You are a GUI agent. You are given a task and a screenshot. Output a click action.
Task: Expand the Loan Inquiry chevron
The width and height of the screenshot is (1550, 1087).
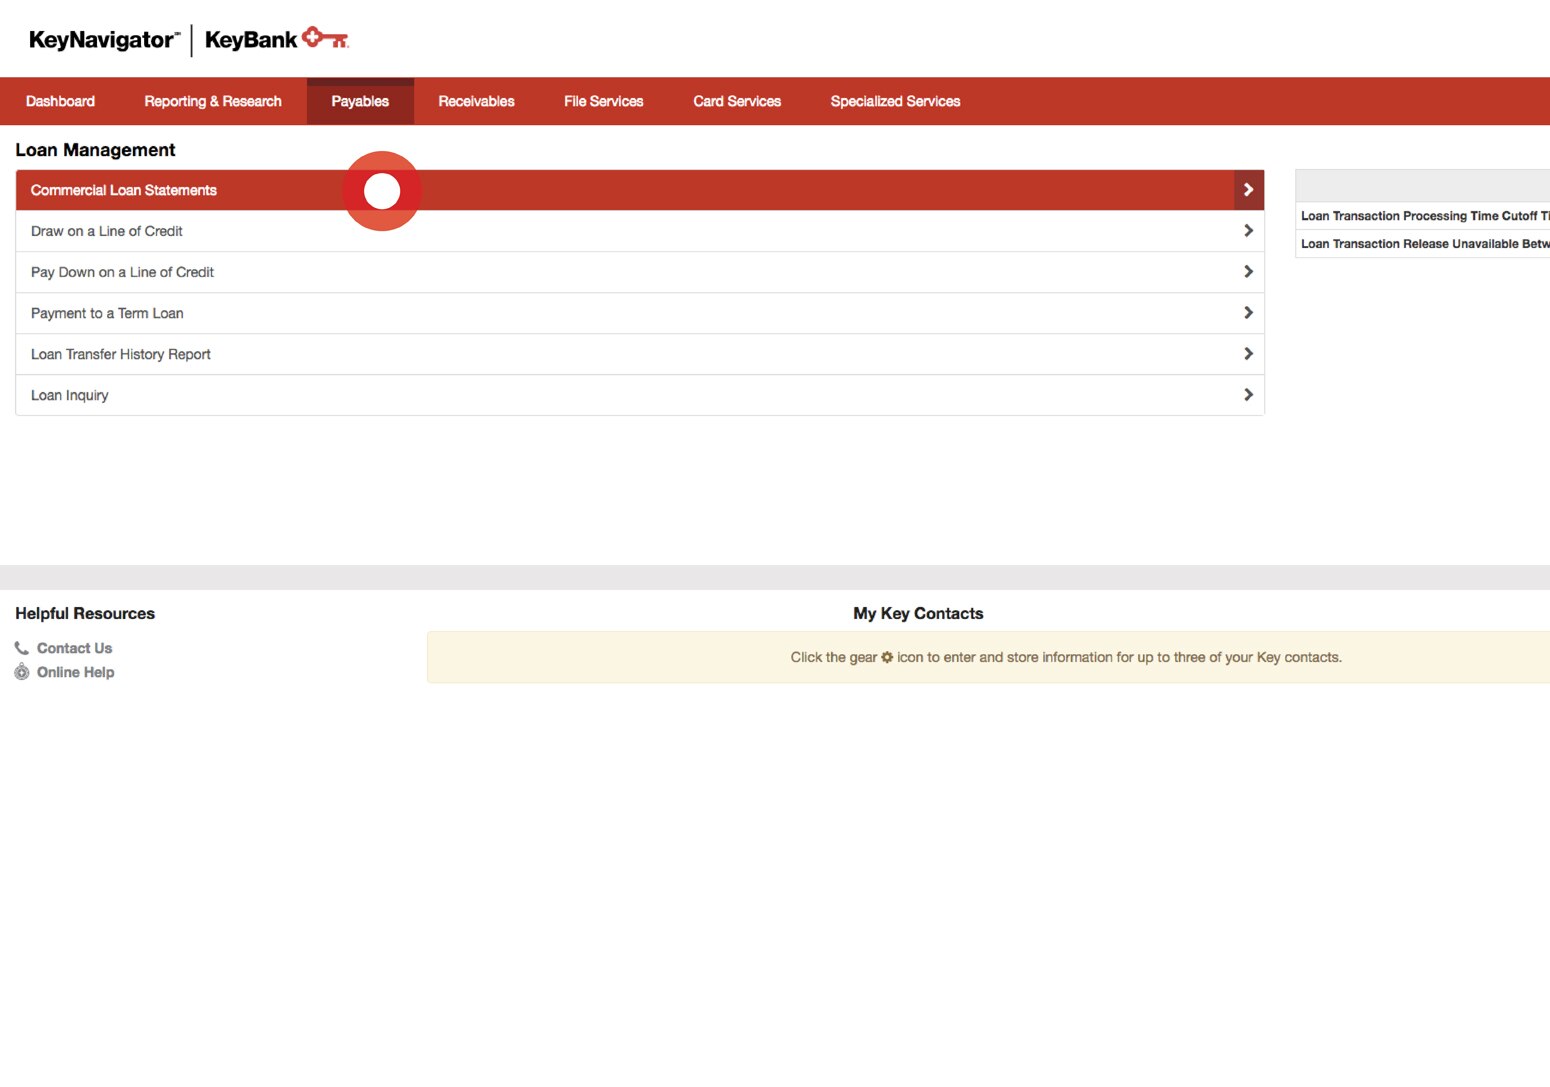coord(1248,394)
